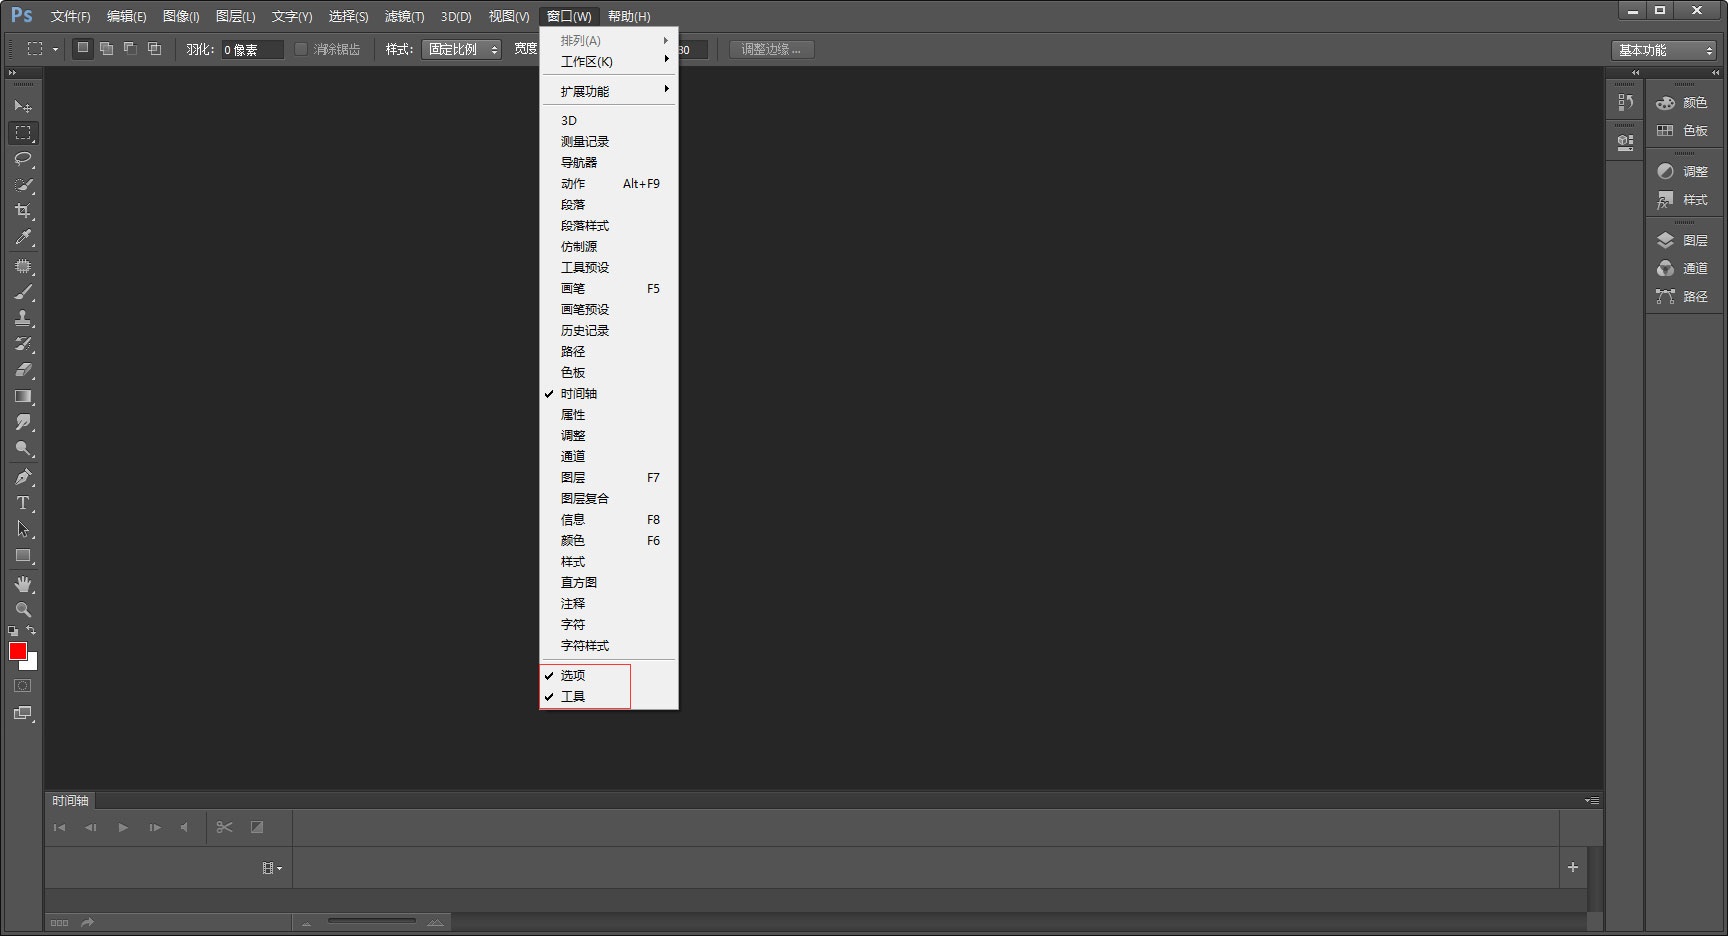Screen dimensions: 1728x936
Task: Open the 样式 固定比例 dropdown
Action: point(461,50)
